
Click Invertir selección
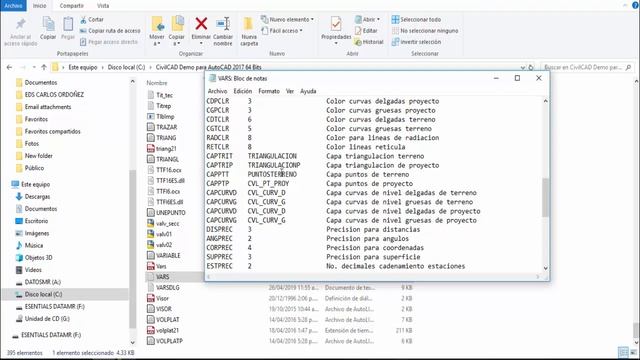point(416,42)
